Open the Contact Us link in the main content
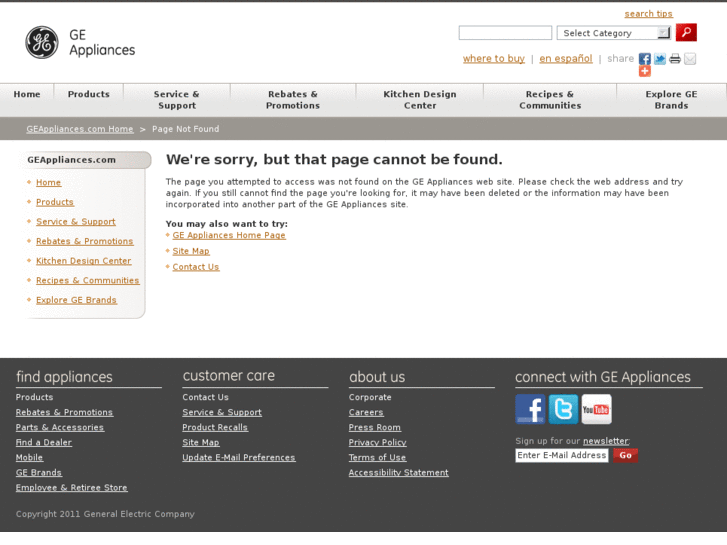The height and width of the screenshot is (545, 727). pos(196,267)
